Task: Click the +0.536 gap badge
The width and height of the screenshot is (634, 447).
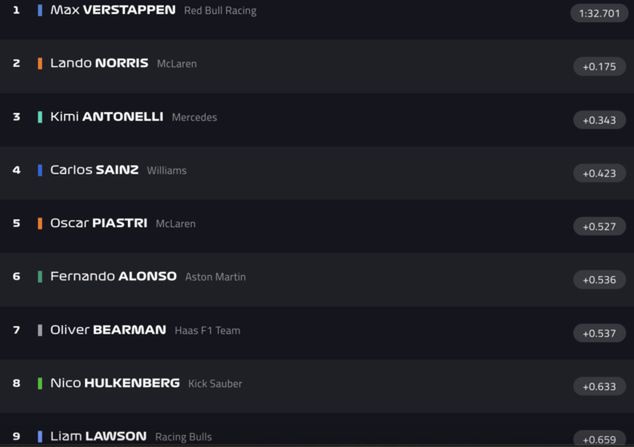Action: pyautogui.click(x=599, y=280)
